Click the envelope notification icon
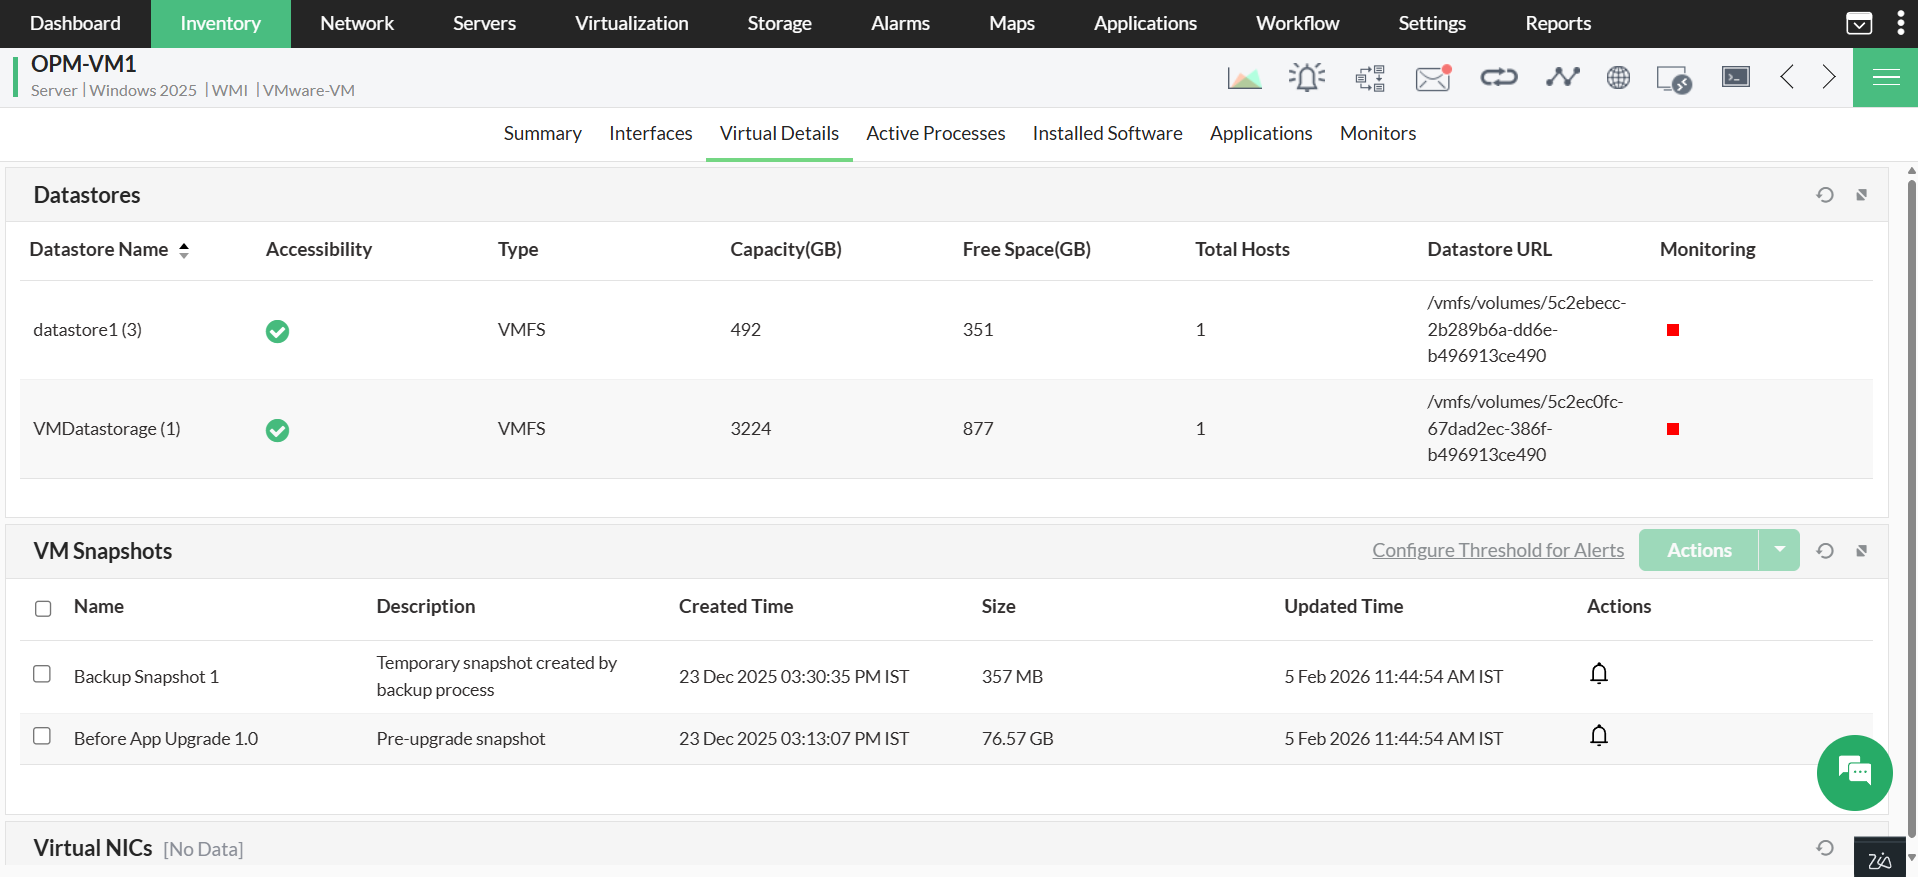 point(1433,78)
